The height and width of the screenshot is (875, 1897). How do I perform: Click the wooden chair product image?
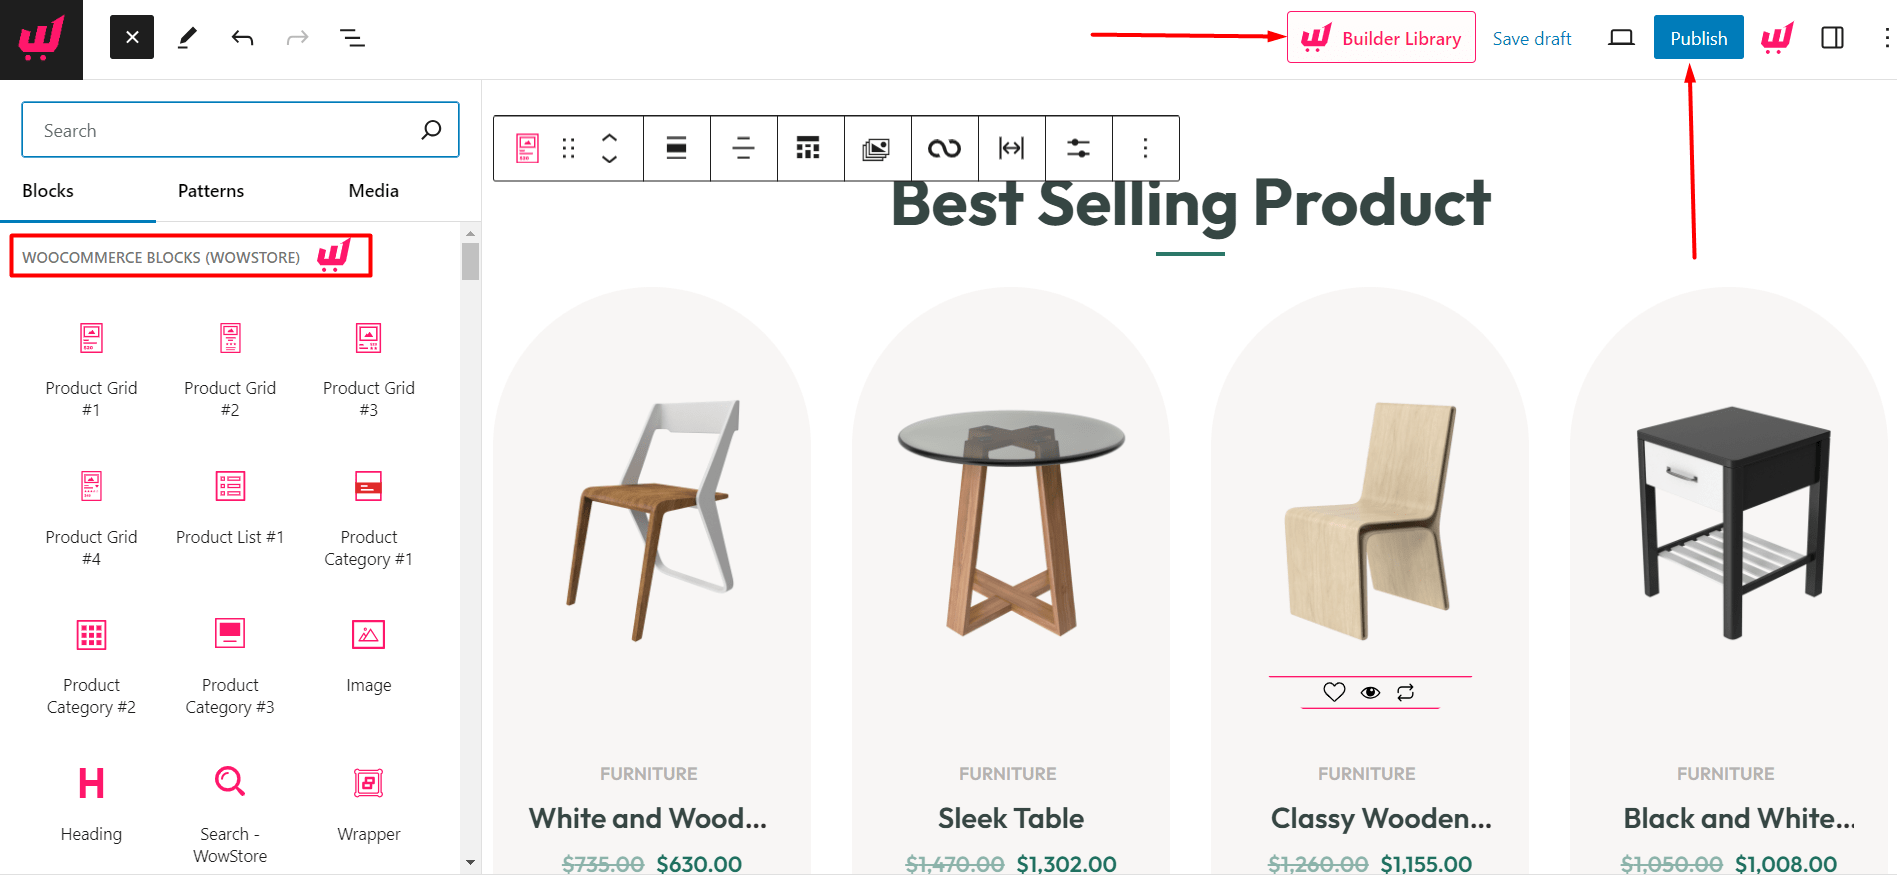(x=651, y=520)
